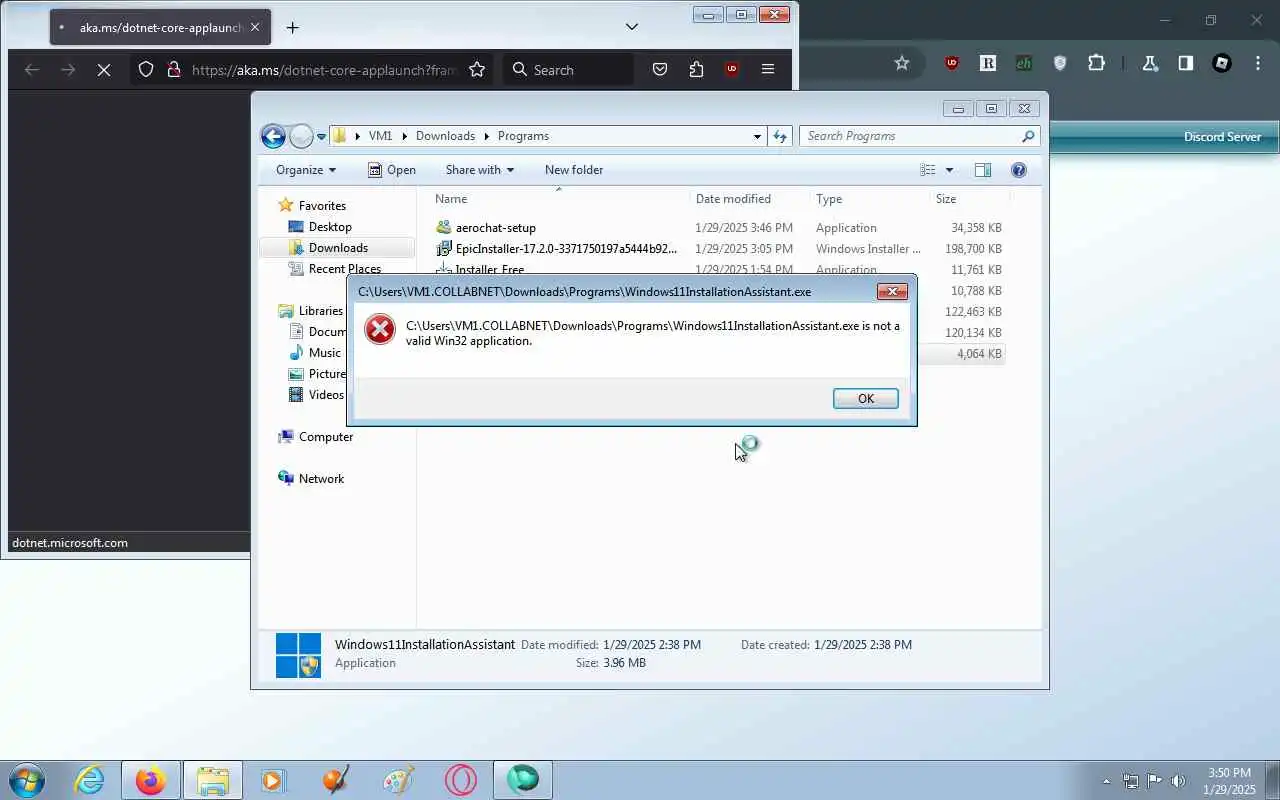Image resolution: width=1280 pixels, height=800 pixels.
Task: Click the search magnifier in Explorer
Action: (1028, 136)
